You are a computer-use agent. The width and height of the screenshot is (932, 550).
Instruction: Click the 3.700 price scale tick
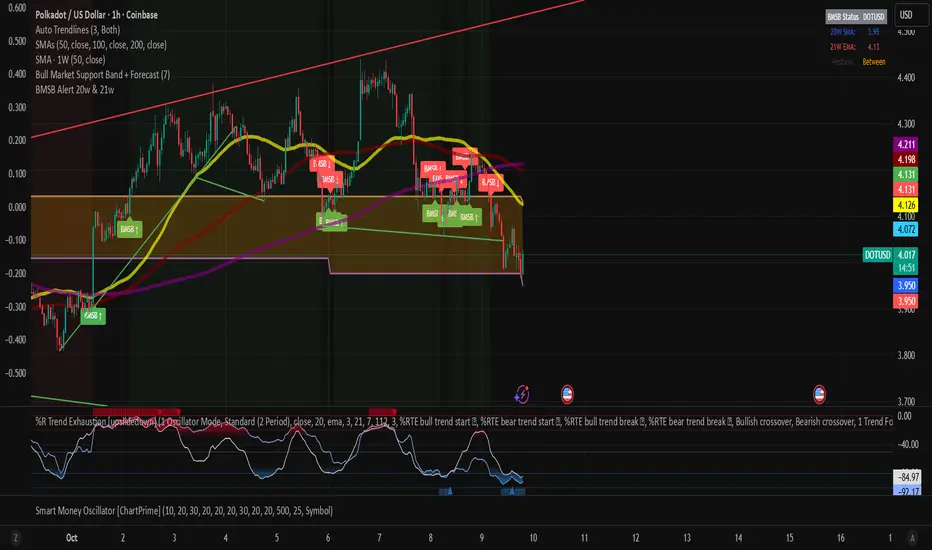(x=906, y=401)
